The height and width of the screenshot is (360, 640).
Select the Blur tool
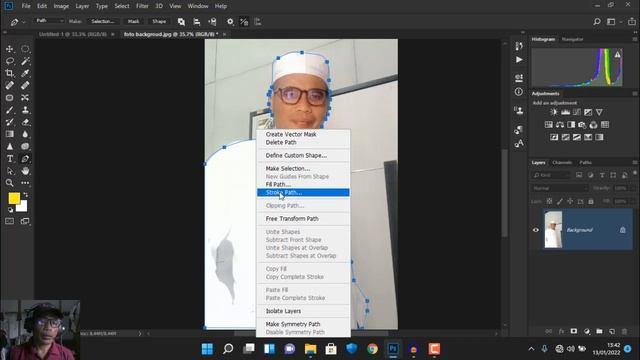pyautogui.click(x=25, y=134)
